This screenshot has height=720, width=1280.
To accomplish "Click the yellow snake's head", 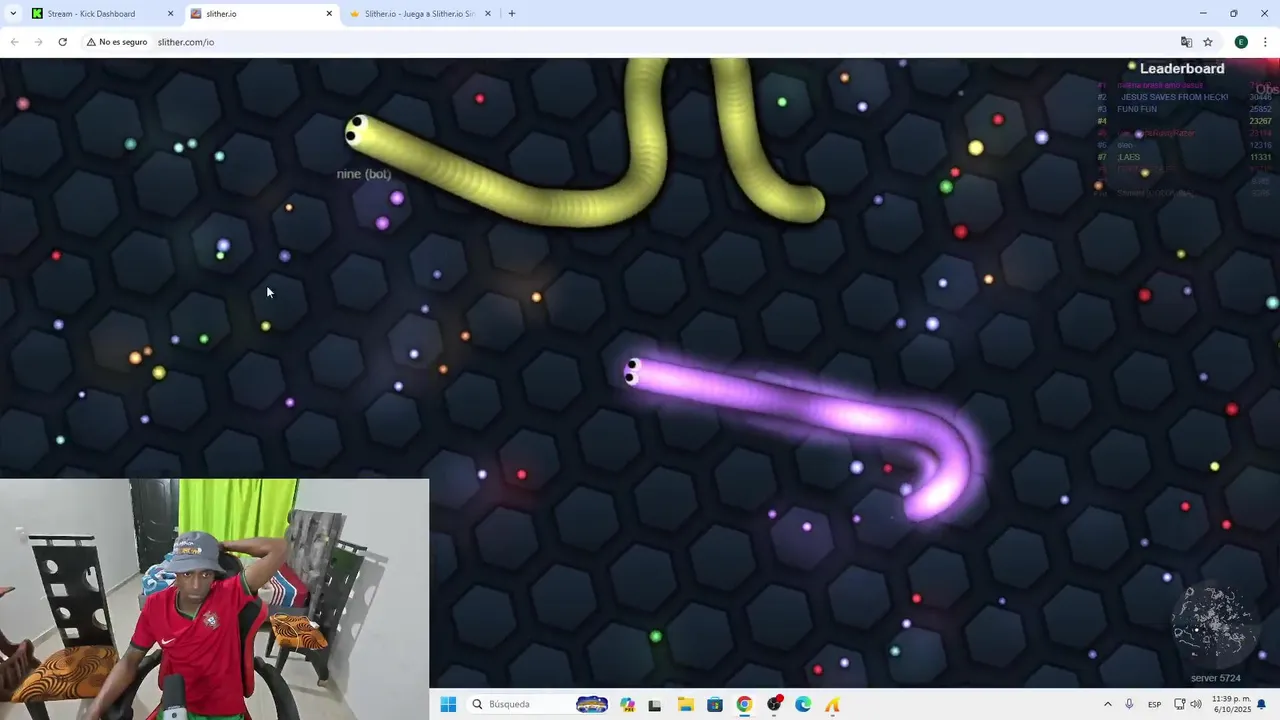I will [356, 130].
